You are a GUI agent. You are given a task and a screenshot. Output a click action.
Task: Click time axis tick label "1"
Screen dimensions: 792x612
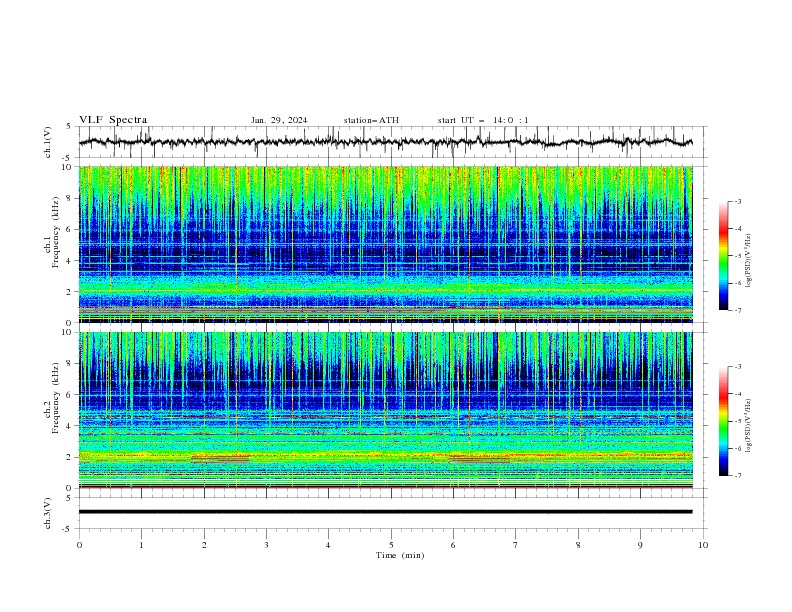141,545
